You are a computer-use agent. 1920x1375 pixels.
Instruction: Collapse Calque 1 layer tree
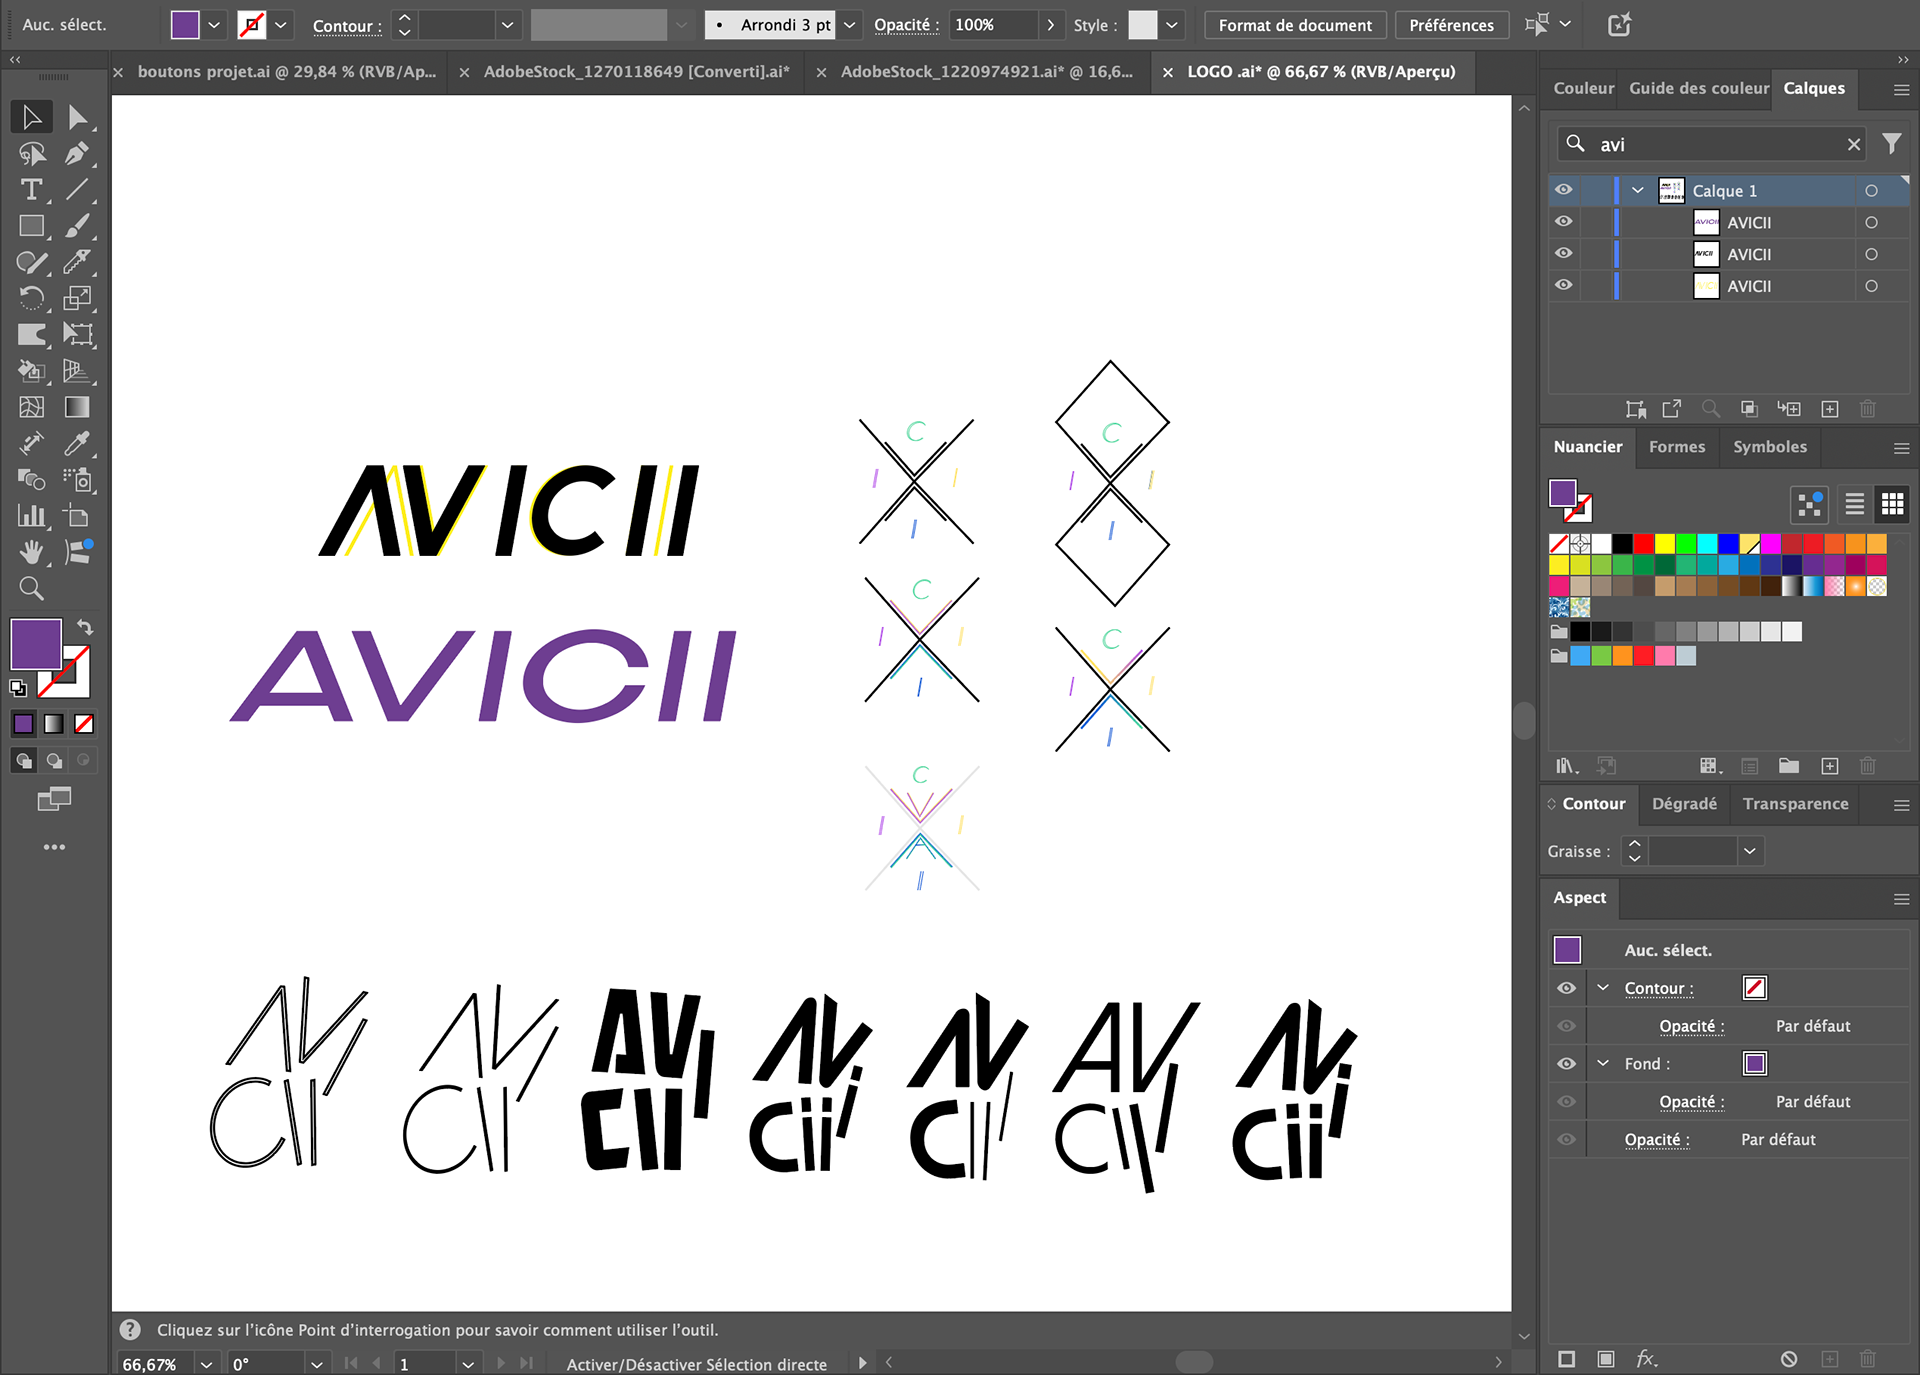1637,190
